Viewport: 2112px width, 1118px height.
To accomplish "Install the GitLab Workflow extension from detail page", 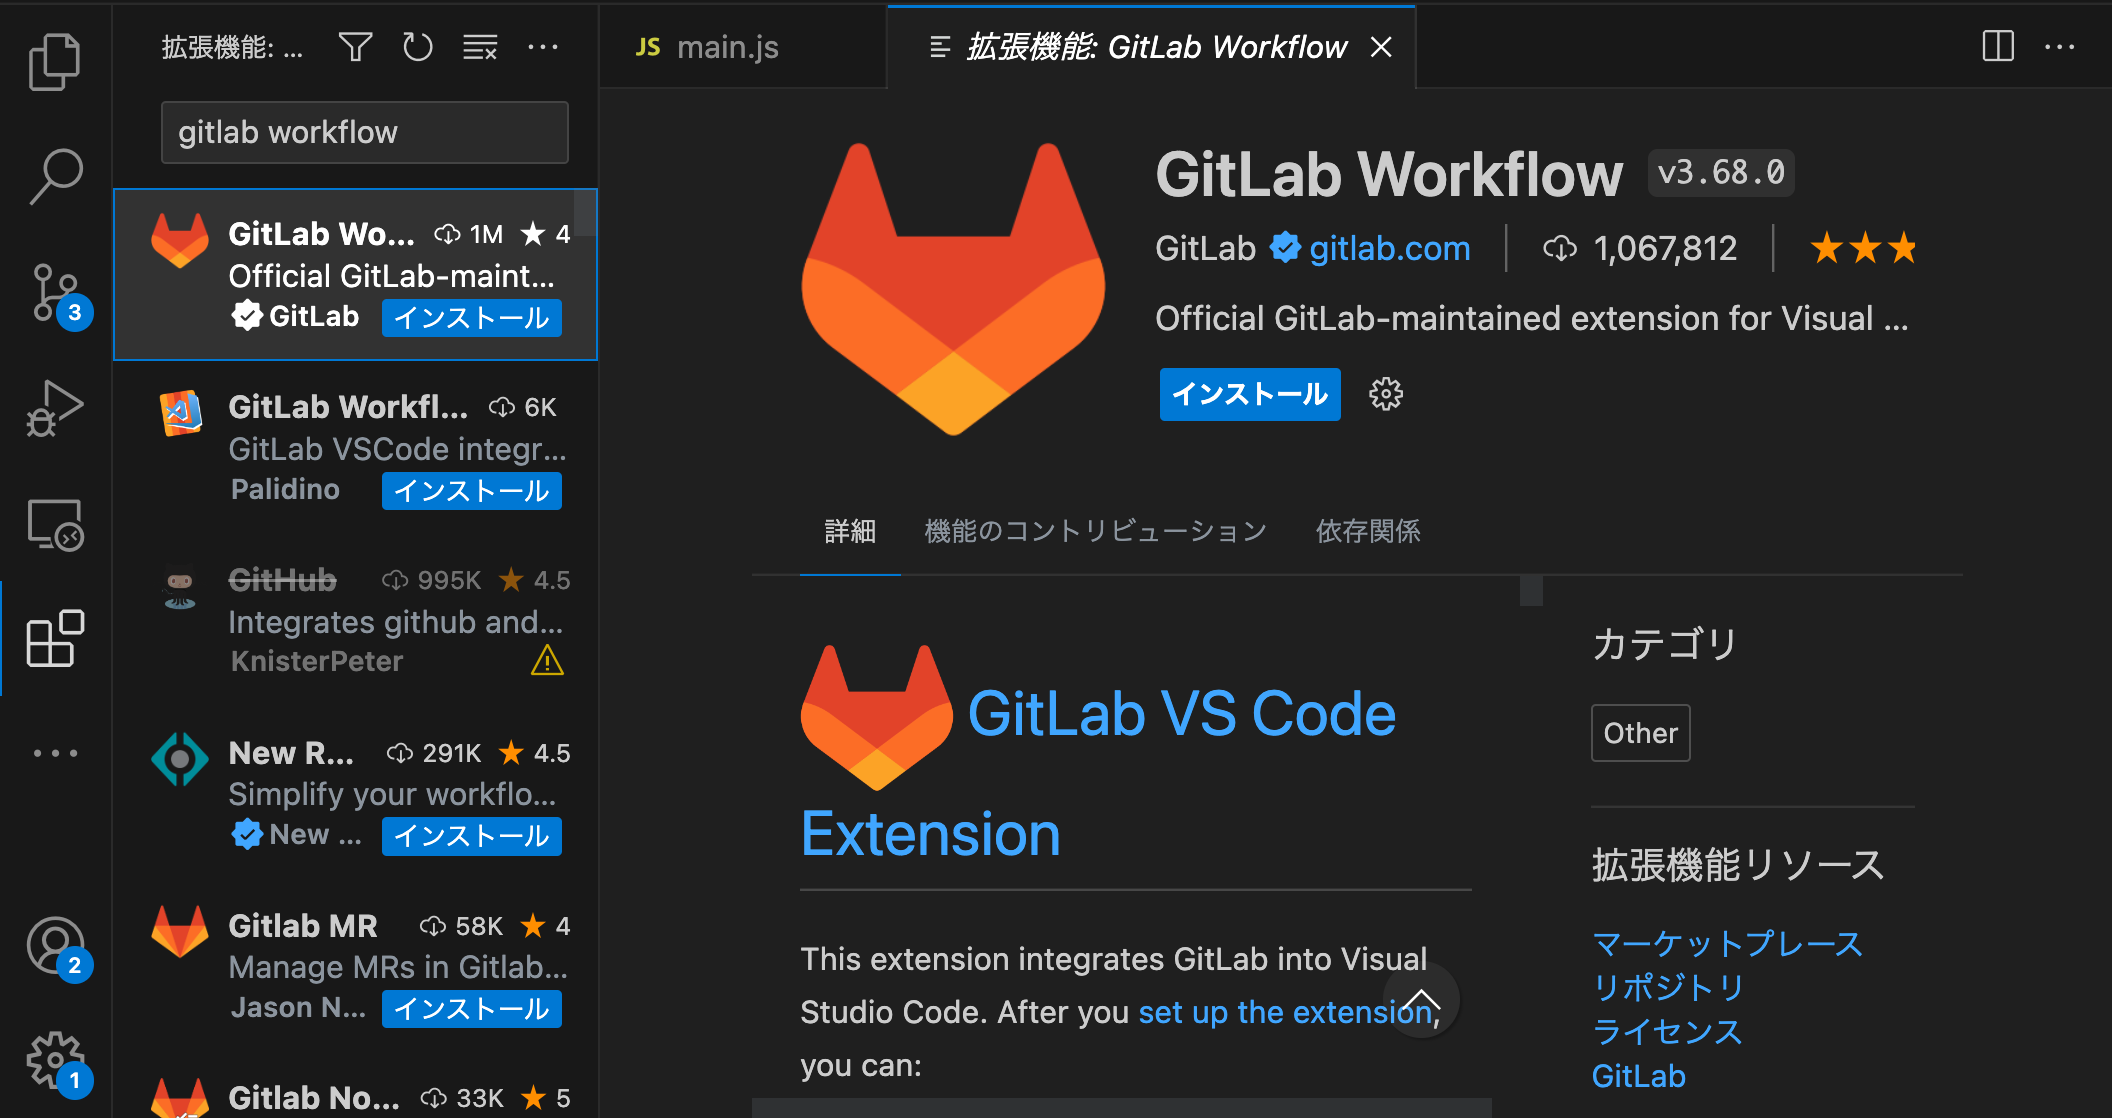I will click(x=1250, y=394).
